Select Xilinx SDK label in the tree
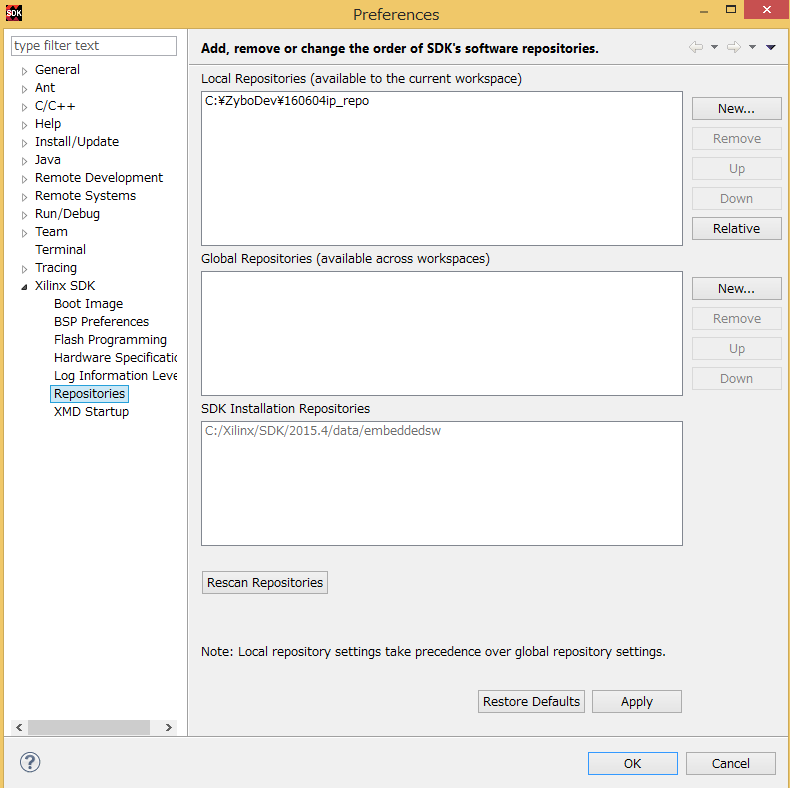The width and height of the screenshot is (790, 788). (64, 286)
